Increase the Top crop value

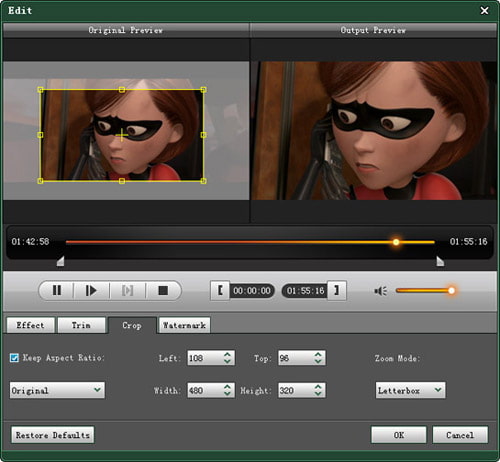318,354
